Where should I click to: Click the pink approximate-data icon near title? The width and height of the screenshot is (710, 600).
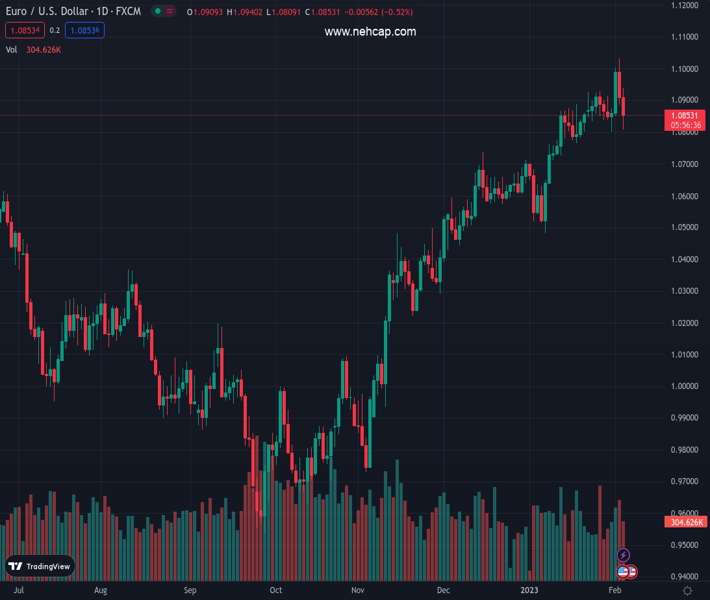[x=168, y=11]
